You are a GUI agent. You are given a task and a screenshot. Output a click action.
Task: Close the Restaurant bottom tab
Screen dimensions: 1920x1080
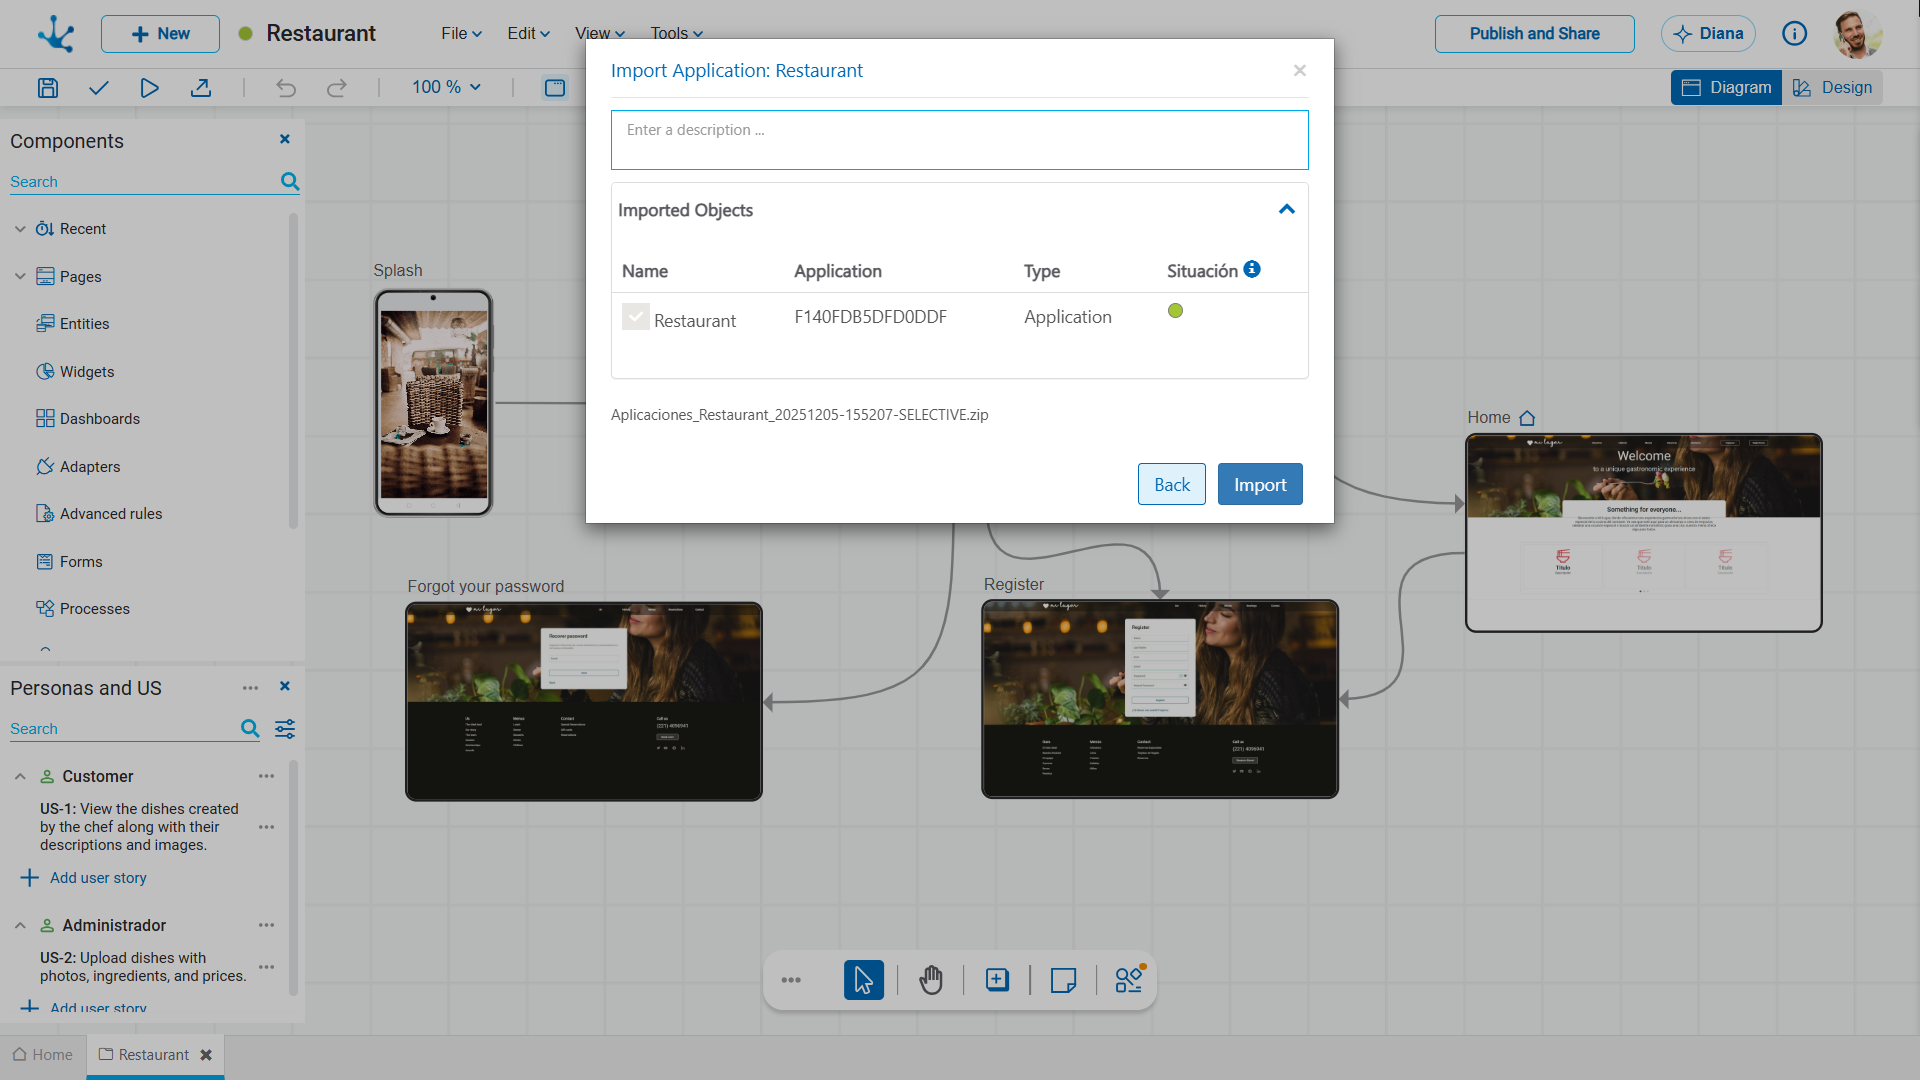tap(206, 1055)
